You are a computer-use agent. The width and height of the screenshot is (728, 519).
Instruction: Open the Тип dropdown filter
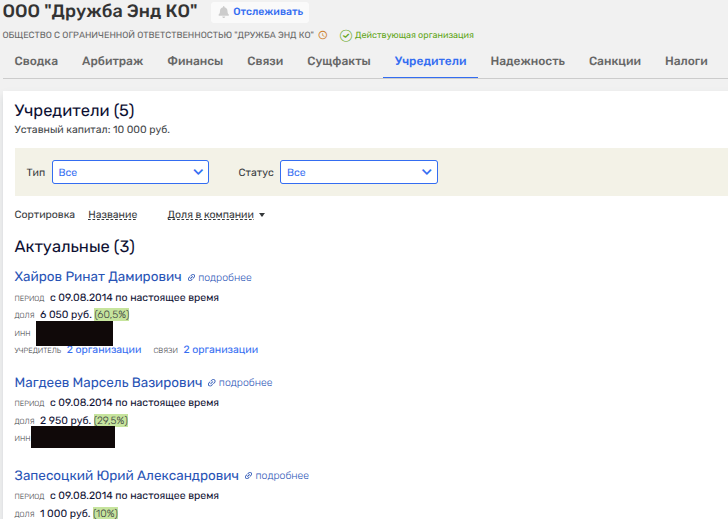click(130, 172)
